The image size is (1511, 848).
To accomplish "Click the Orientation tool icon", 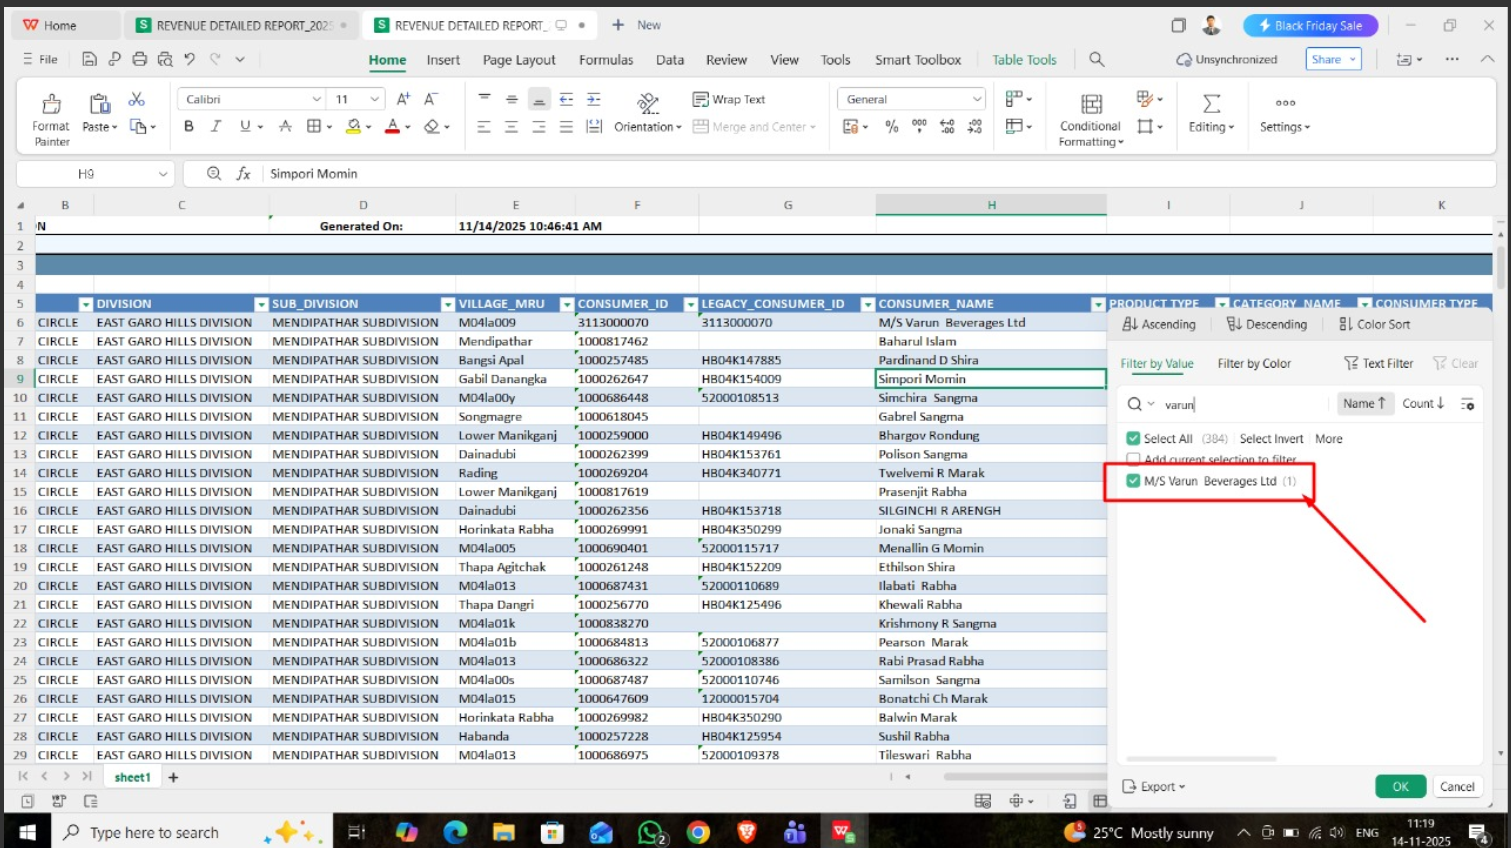I will (648, 103).
